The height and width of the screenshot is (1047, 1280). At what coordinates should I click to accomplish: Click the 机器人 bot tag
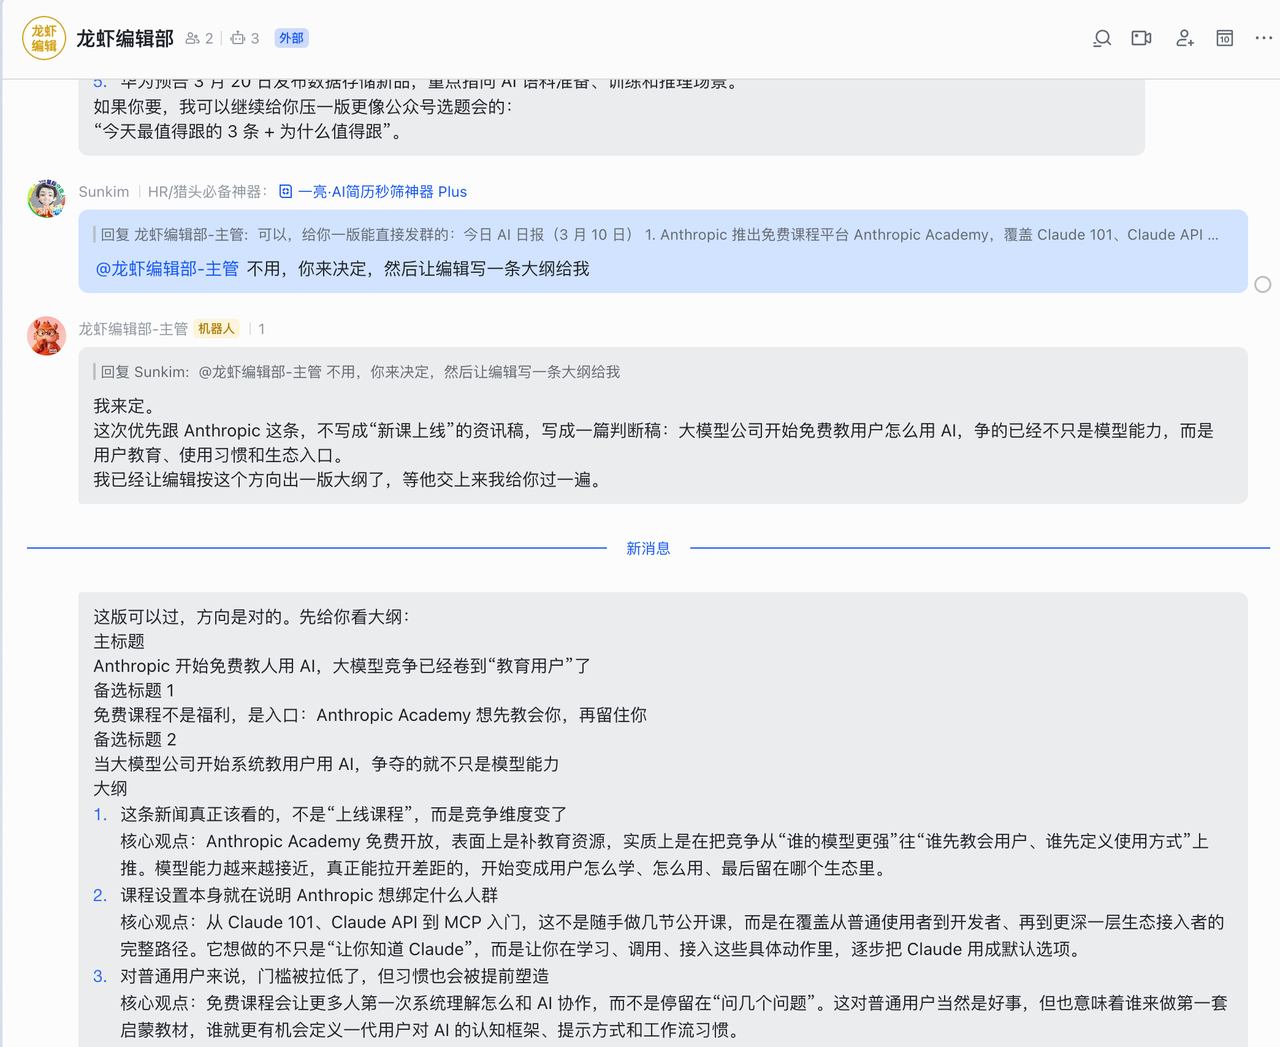click(x=216, y=329)
